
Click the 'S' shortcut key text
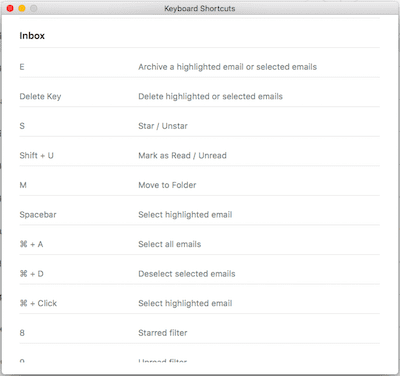pos(22,126)
